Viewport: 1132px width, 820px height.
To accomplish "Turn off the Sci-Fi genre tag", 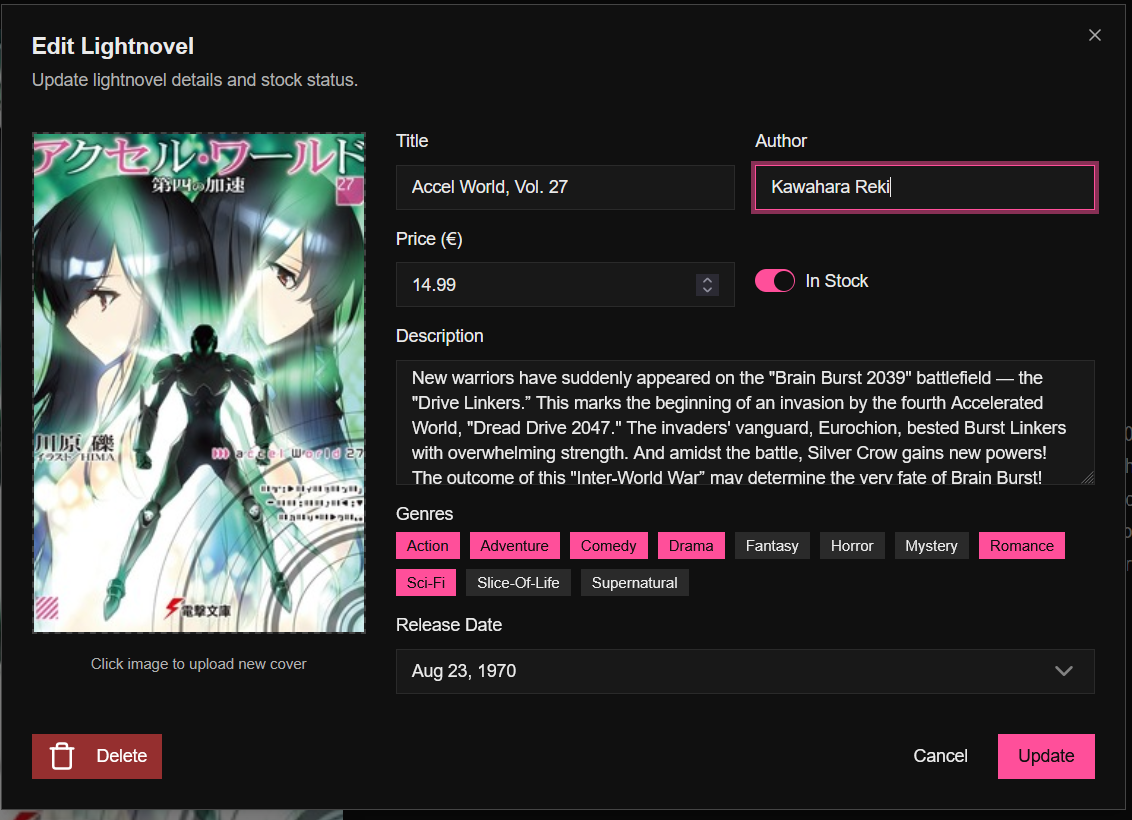I will [x=426, y=583].
